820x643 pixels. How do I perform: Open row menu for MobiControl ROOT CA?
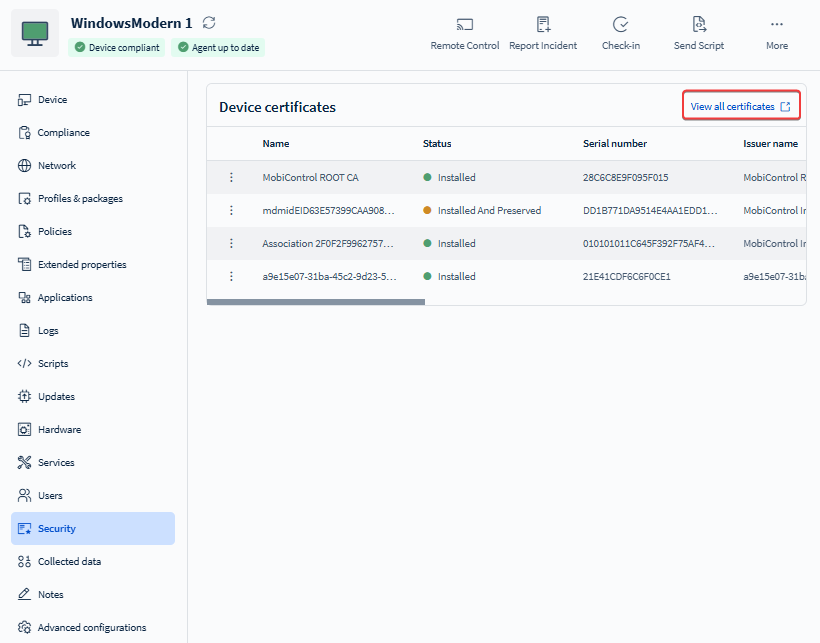pyautogui.click(x=231, y=178)
